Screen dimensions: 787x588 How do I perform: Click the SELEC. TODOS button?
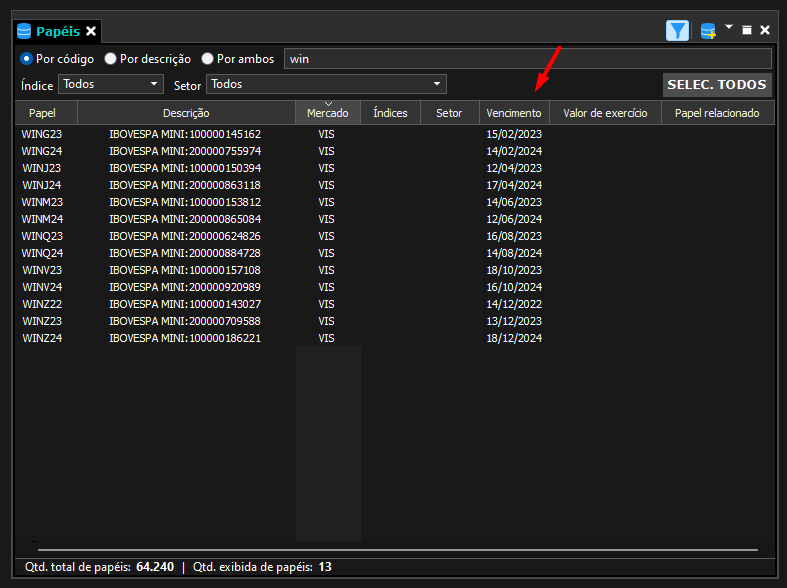click(717, 85)
